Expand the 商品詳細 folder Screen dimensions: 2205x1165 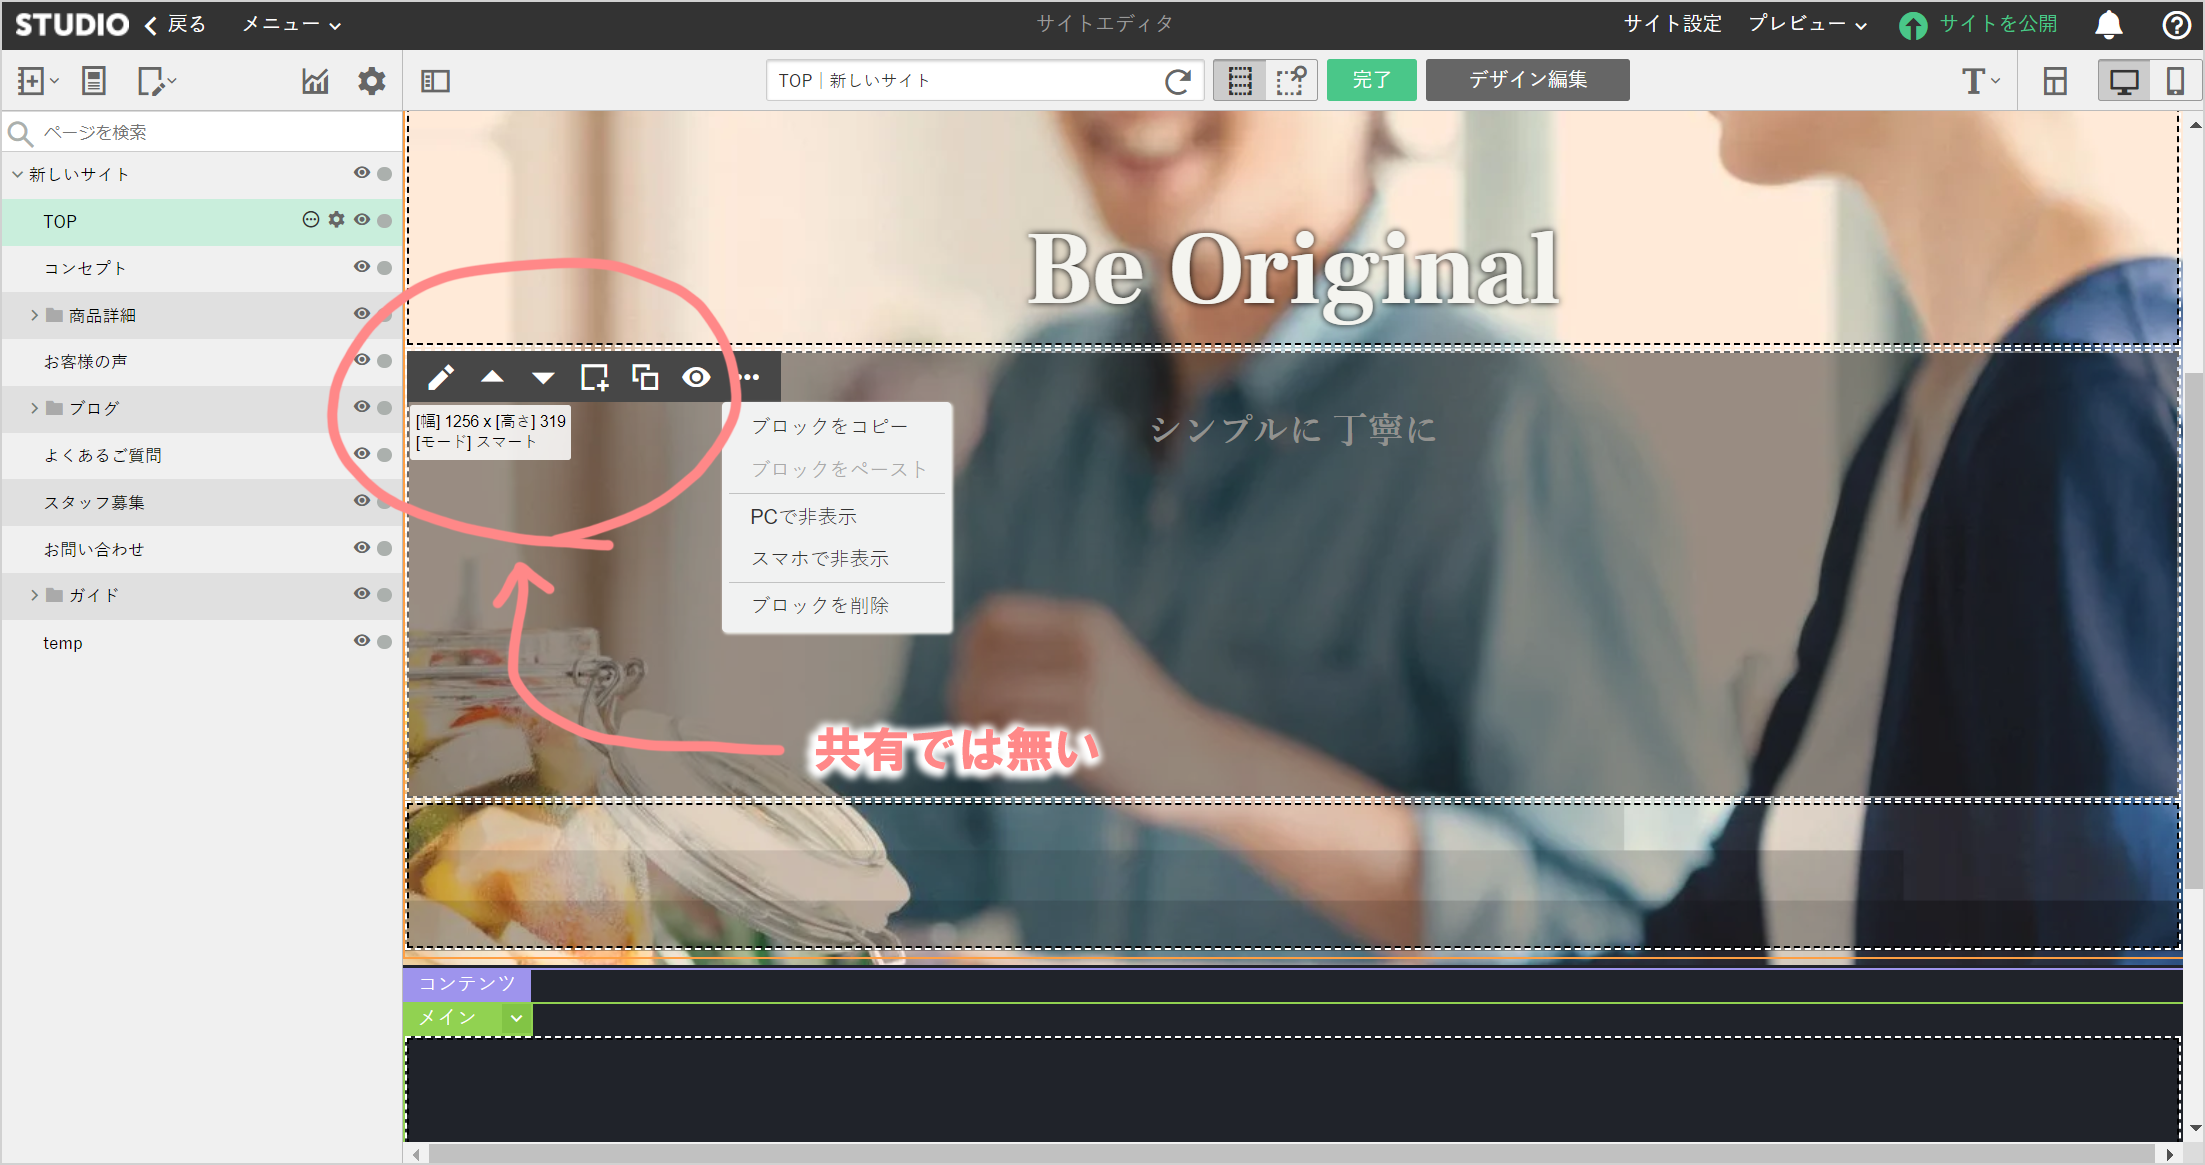[x=34, y=315]
